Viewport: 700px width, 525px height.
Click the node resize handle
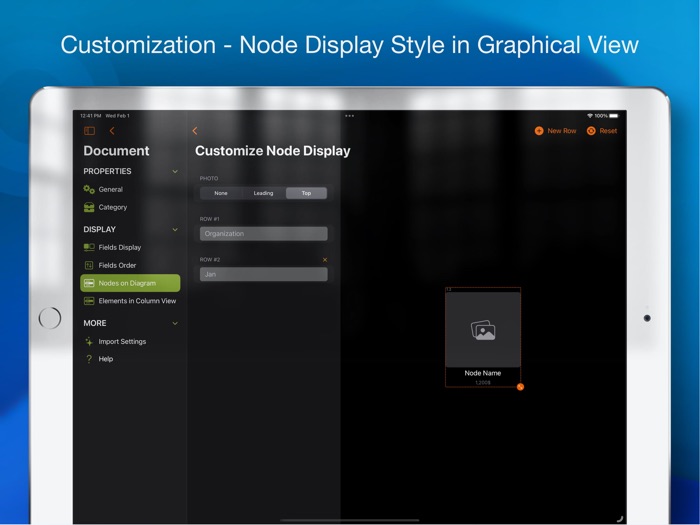pyautogui.click(x=520, y=387)
